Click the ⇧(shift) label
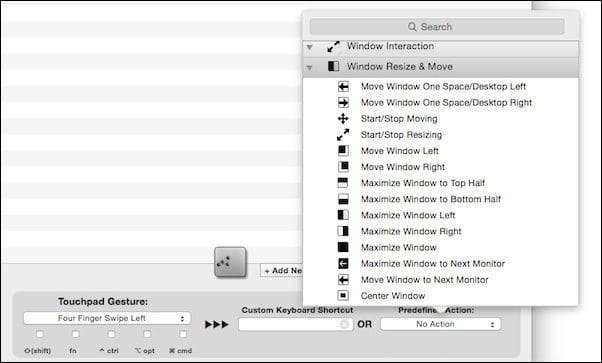The image size is (602, 363). click(38, 351)
